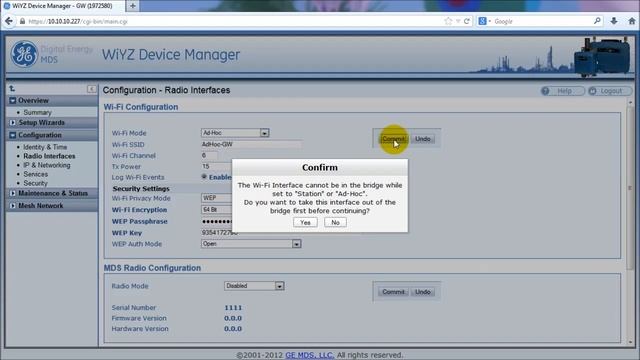This screenshot has width=640, height=360.
Task: Open the Services settings
Action: (36, 174)
